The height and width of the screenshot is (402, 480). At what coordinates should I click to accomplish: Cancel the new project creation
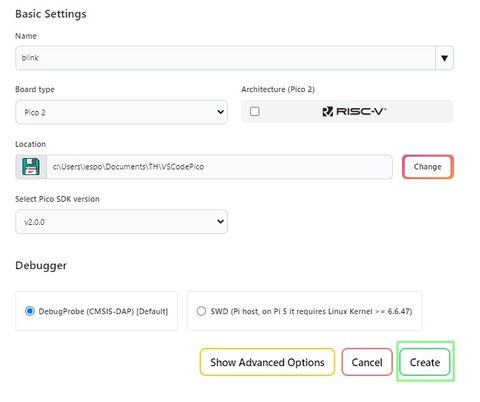tap(367, 362)
